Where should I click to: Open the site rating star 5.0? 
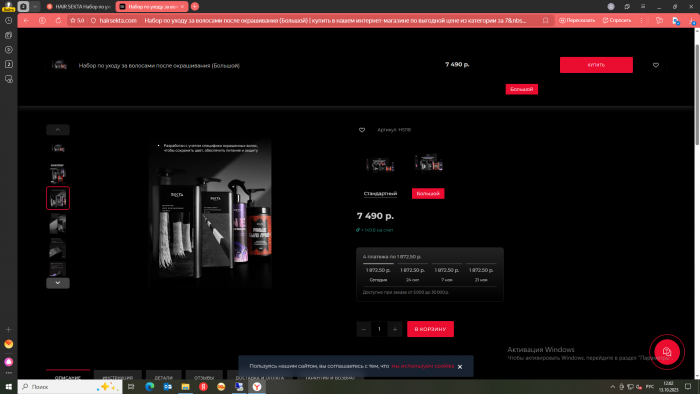[x=77, y=21]
